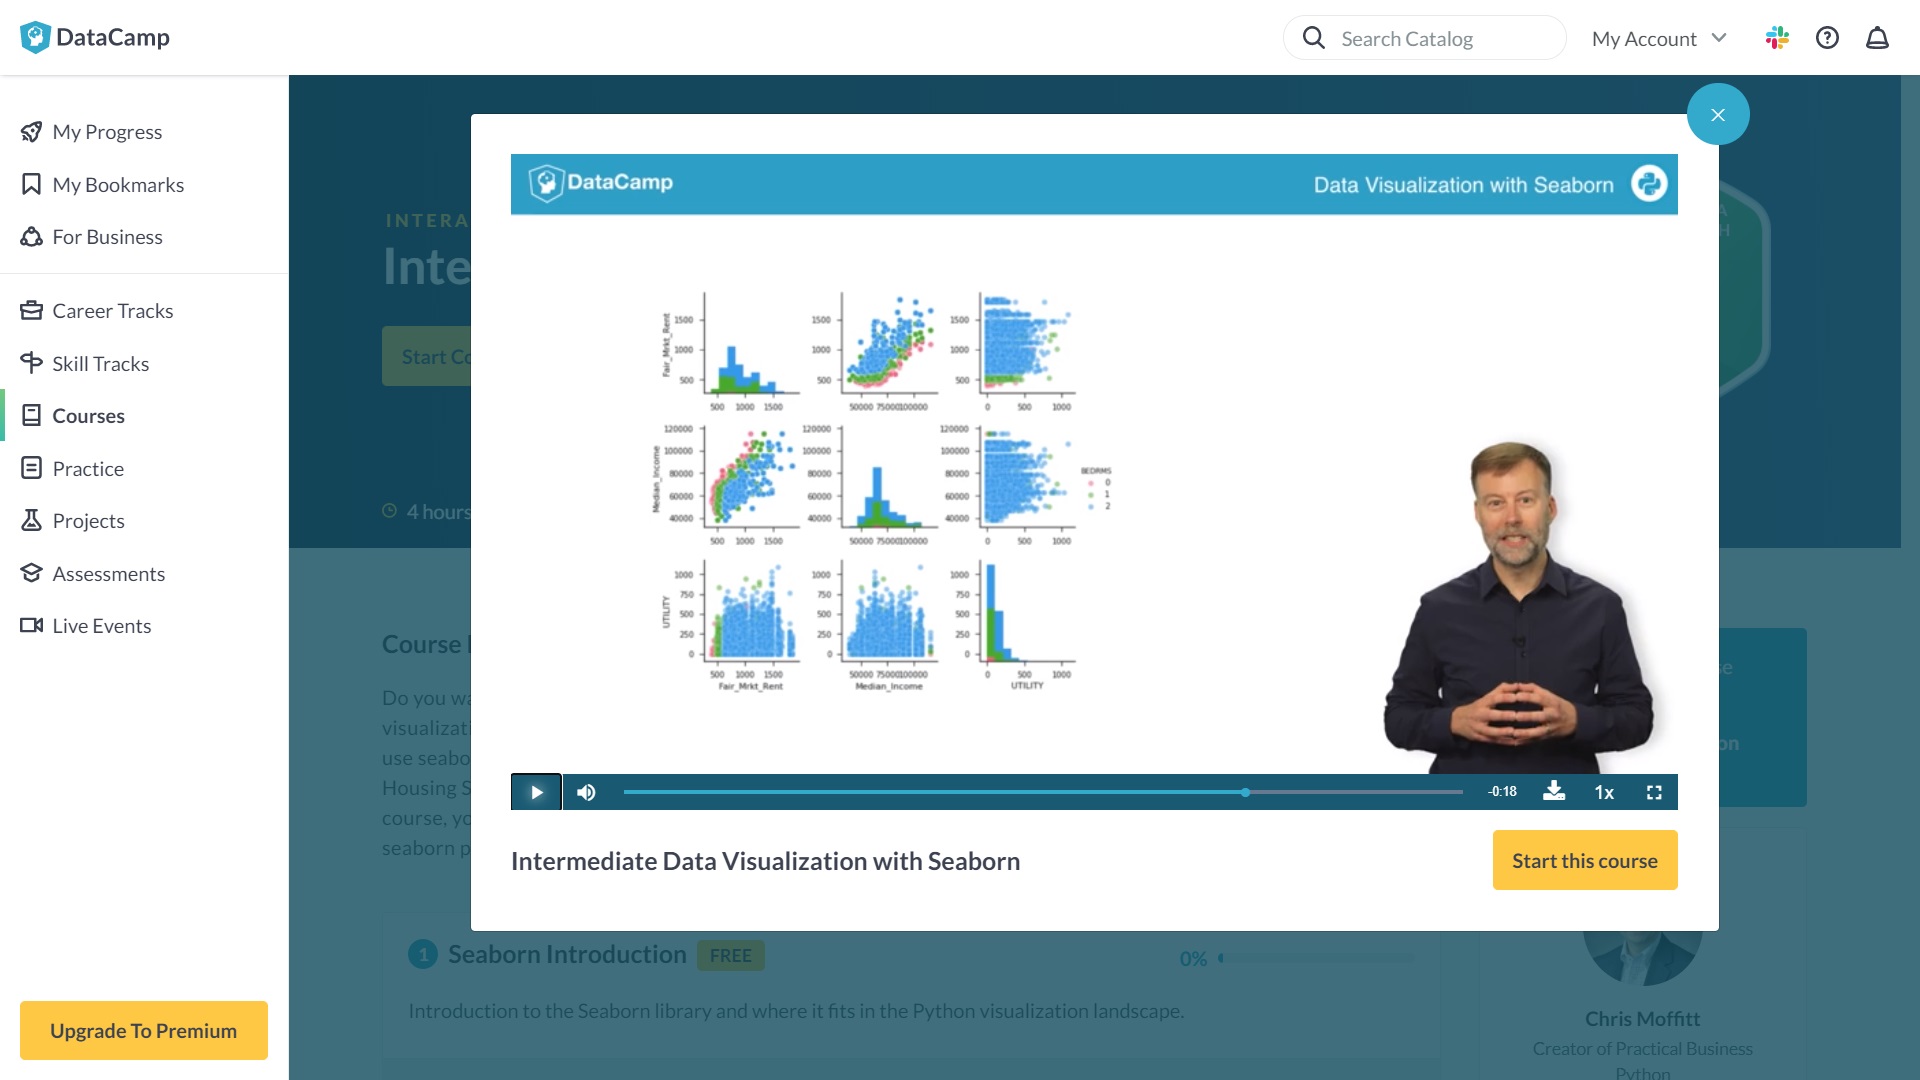Play the course preview video

pos(536,792)
